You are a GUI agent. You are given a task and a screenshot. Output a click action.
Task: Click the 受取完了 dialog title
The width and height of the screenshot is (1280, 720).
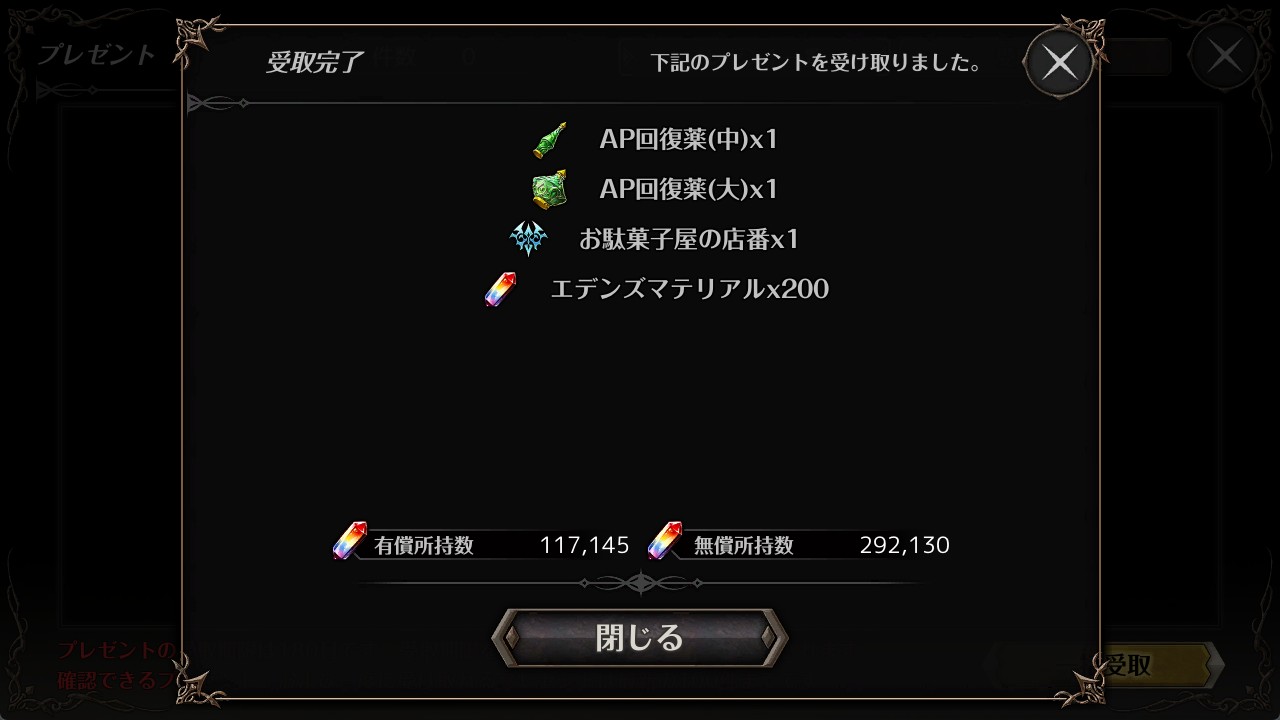pos(314,62)
